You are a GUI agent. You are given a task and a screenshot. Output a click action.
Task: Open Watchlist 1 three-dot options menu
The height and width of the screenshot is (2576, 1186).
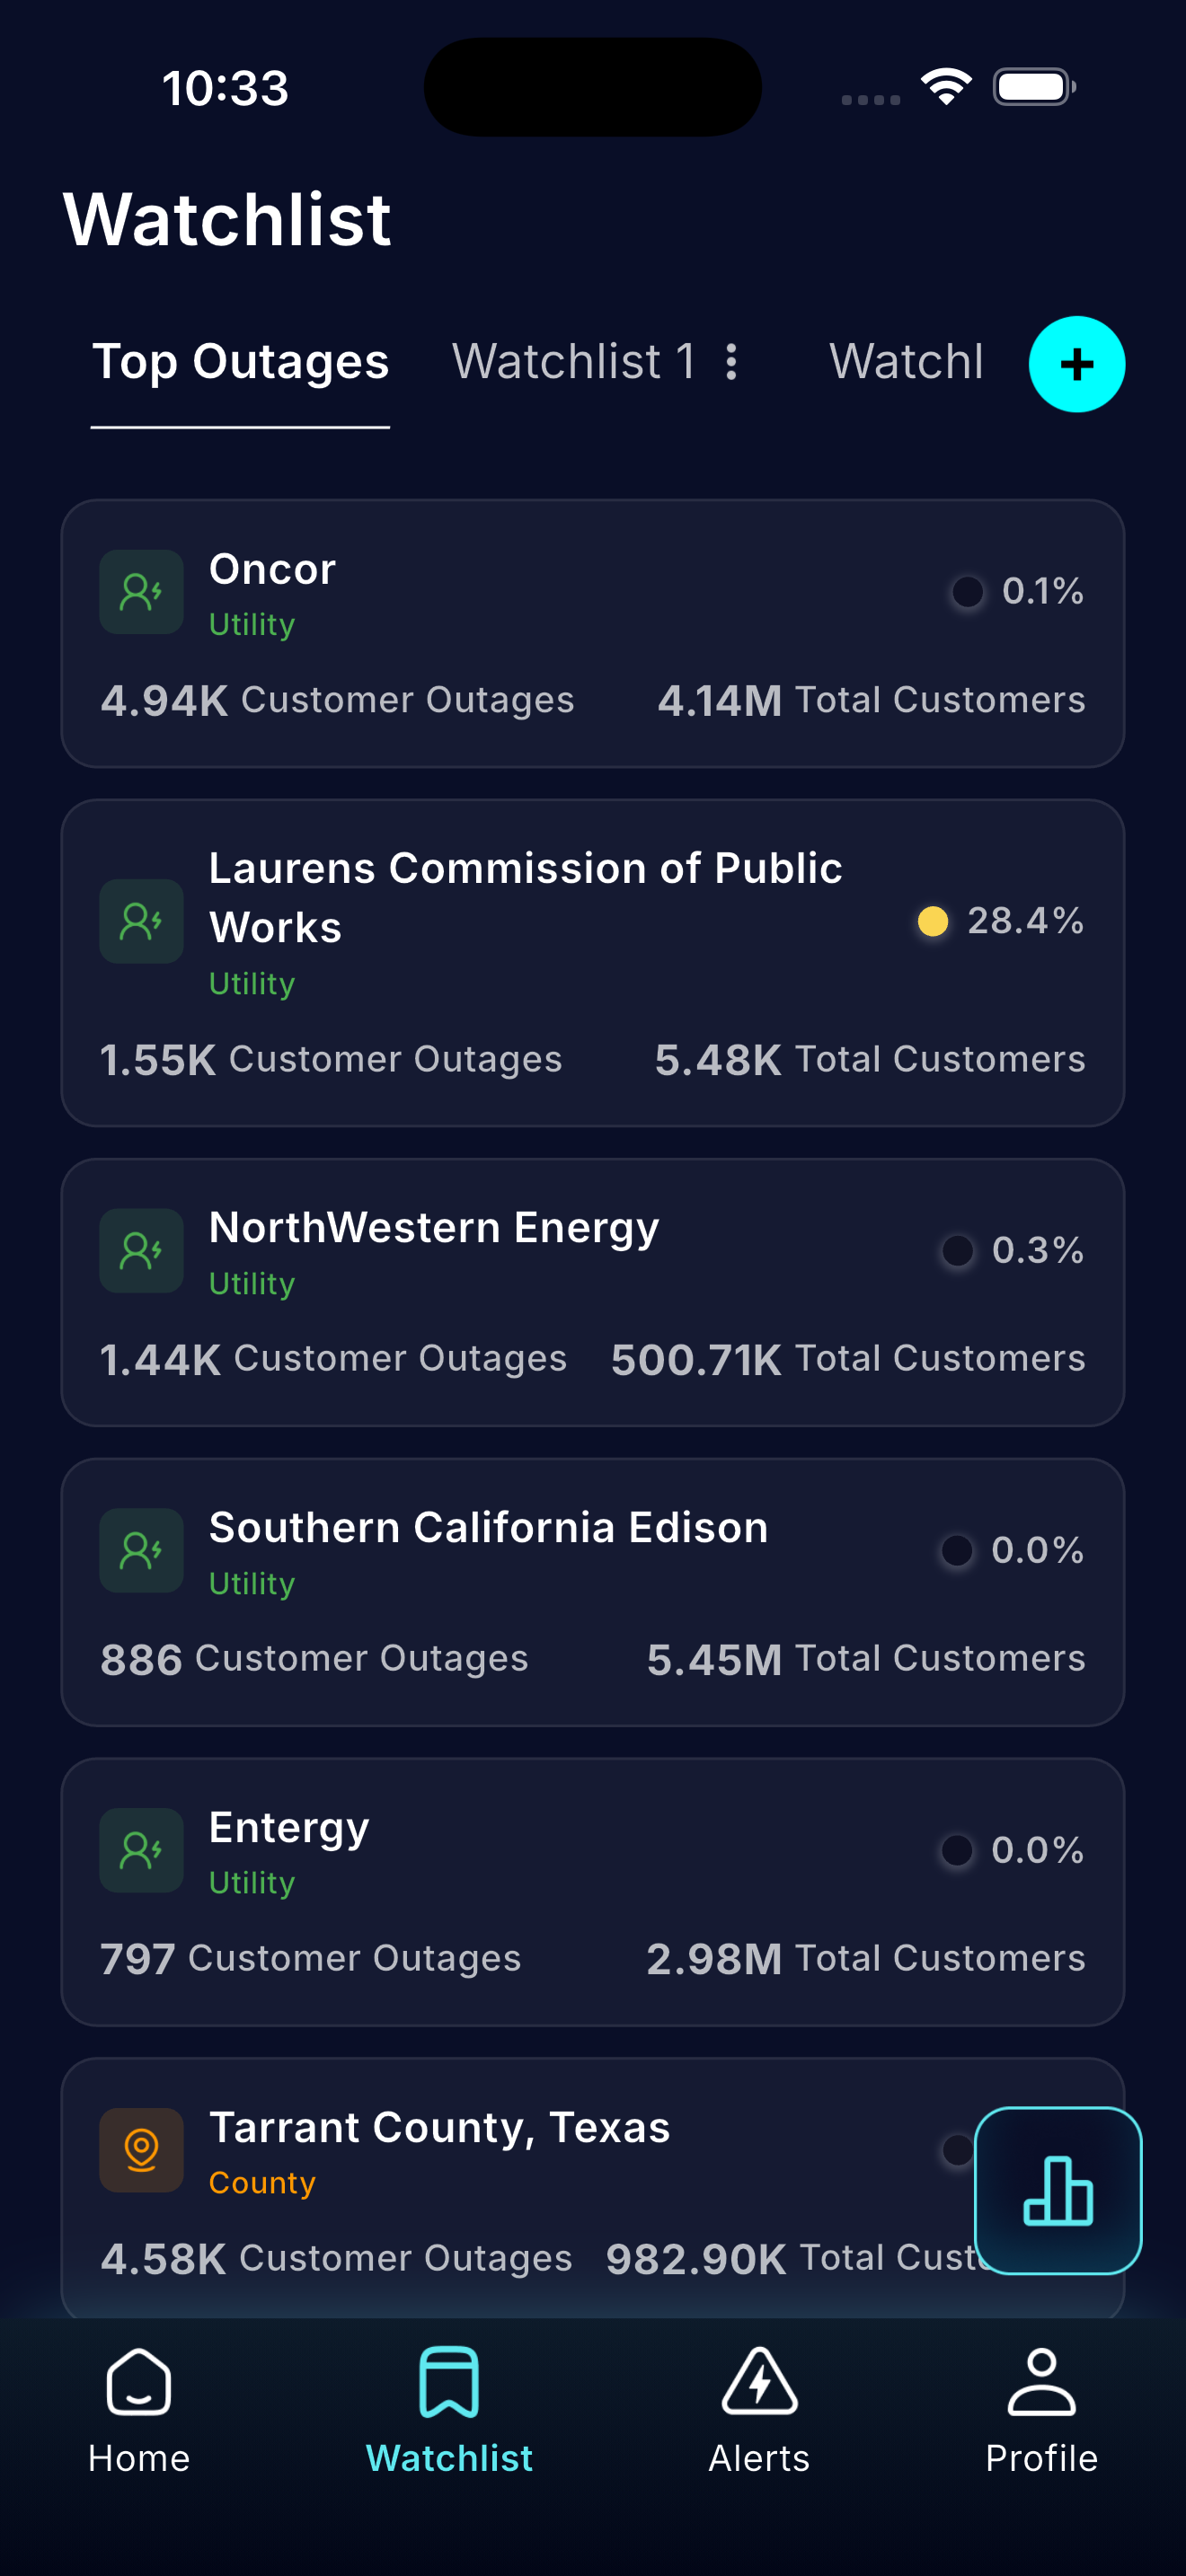click(x=732, y=362)
